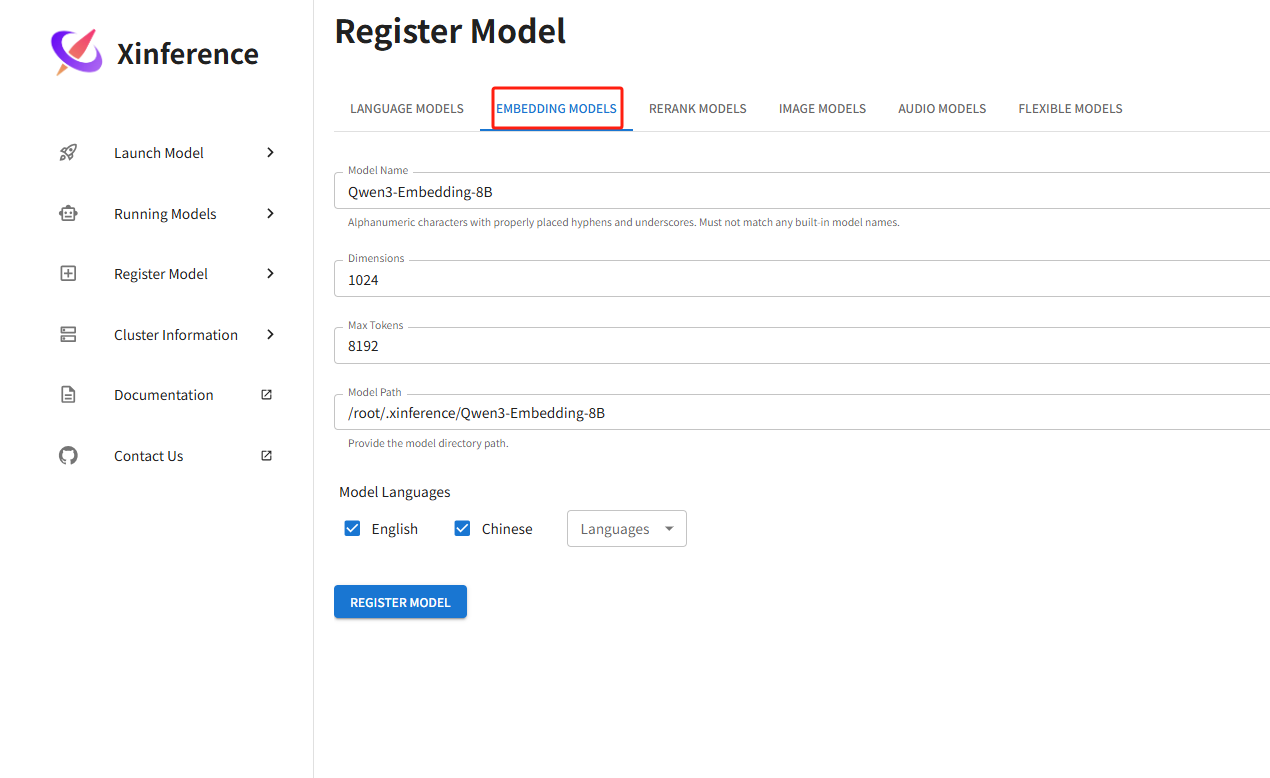Screen dimensions: 1270x778
Task: Expand the Register Model chevron
Action: pyautogui.click(x=270, y=273)
